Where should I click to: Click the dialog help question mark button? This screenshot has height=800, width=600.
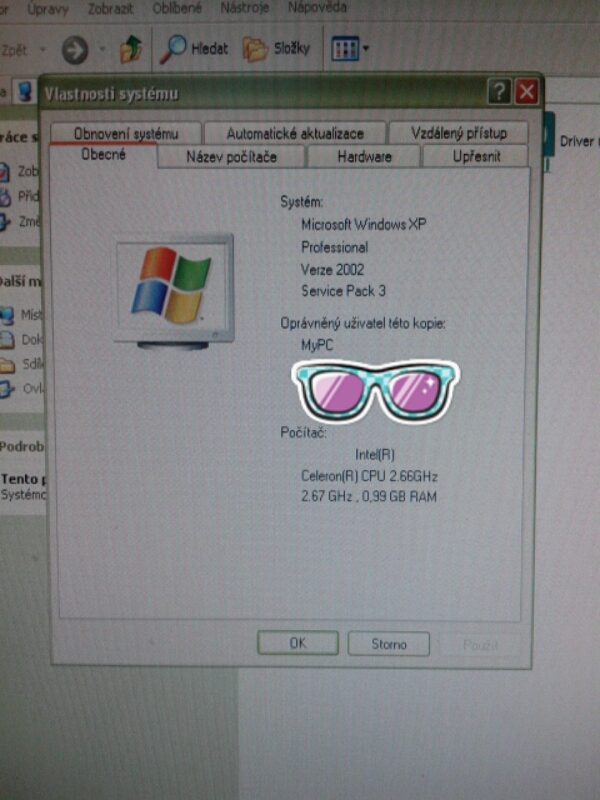coord(499,92)
